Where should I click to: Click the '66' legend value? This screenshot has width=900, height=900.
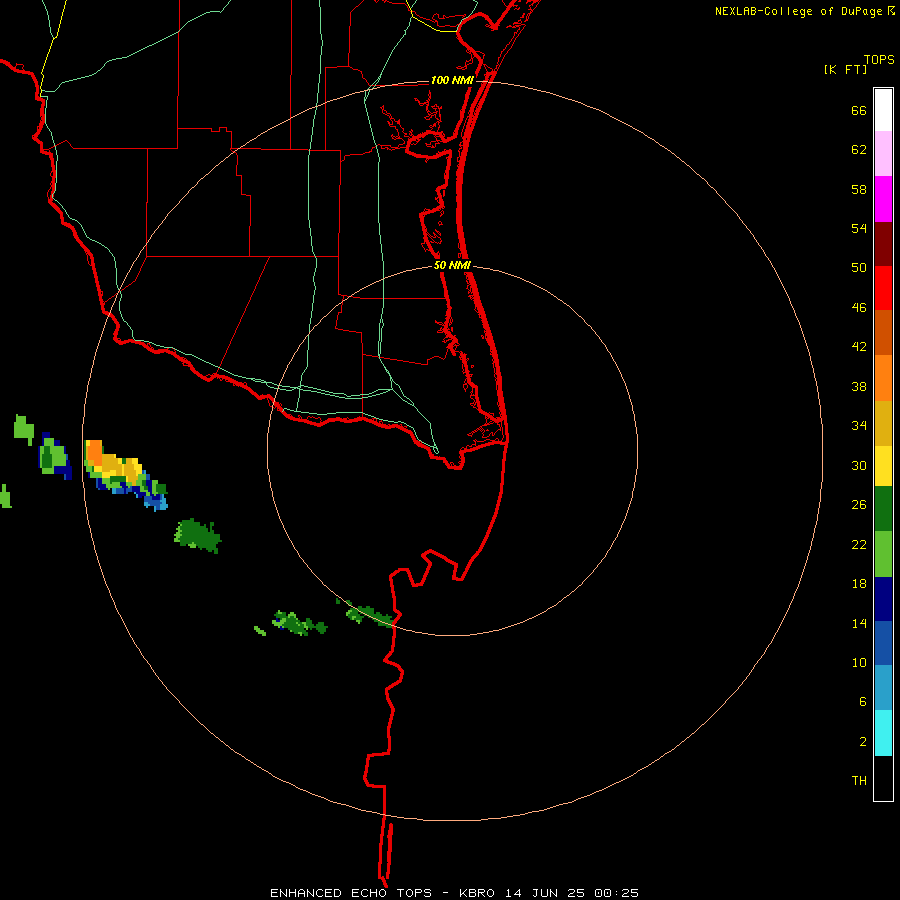859,111
